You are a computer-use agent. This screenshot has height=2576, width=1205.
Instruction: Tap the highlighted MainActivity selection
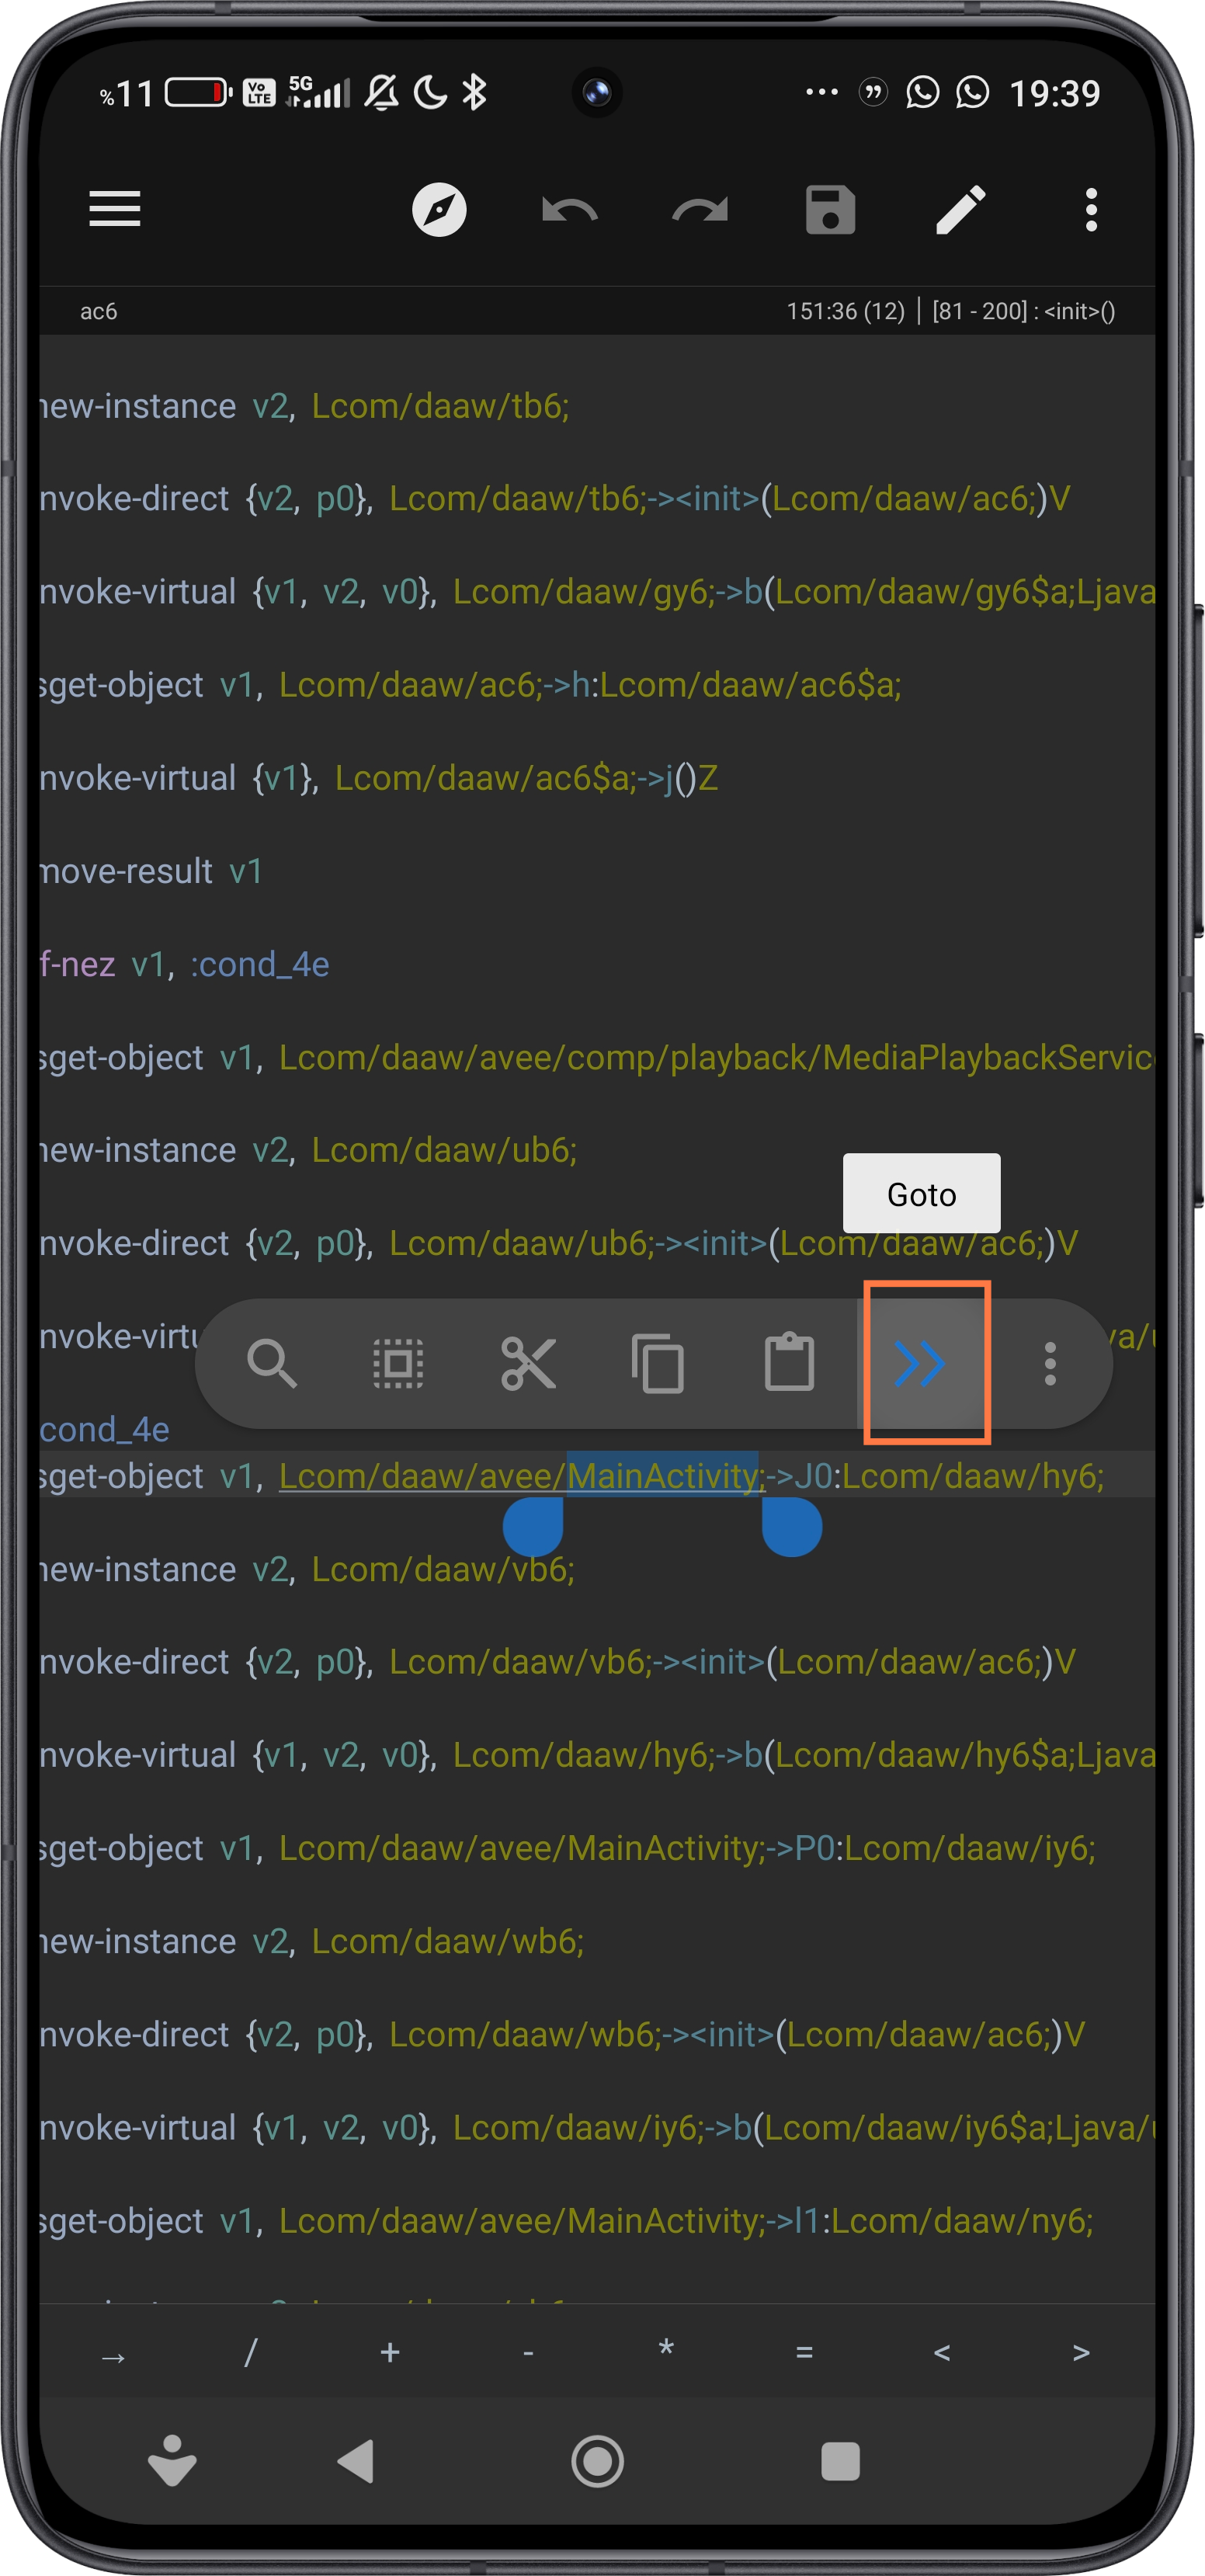662,1476
